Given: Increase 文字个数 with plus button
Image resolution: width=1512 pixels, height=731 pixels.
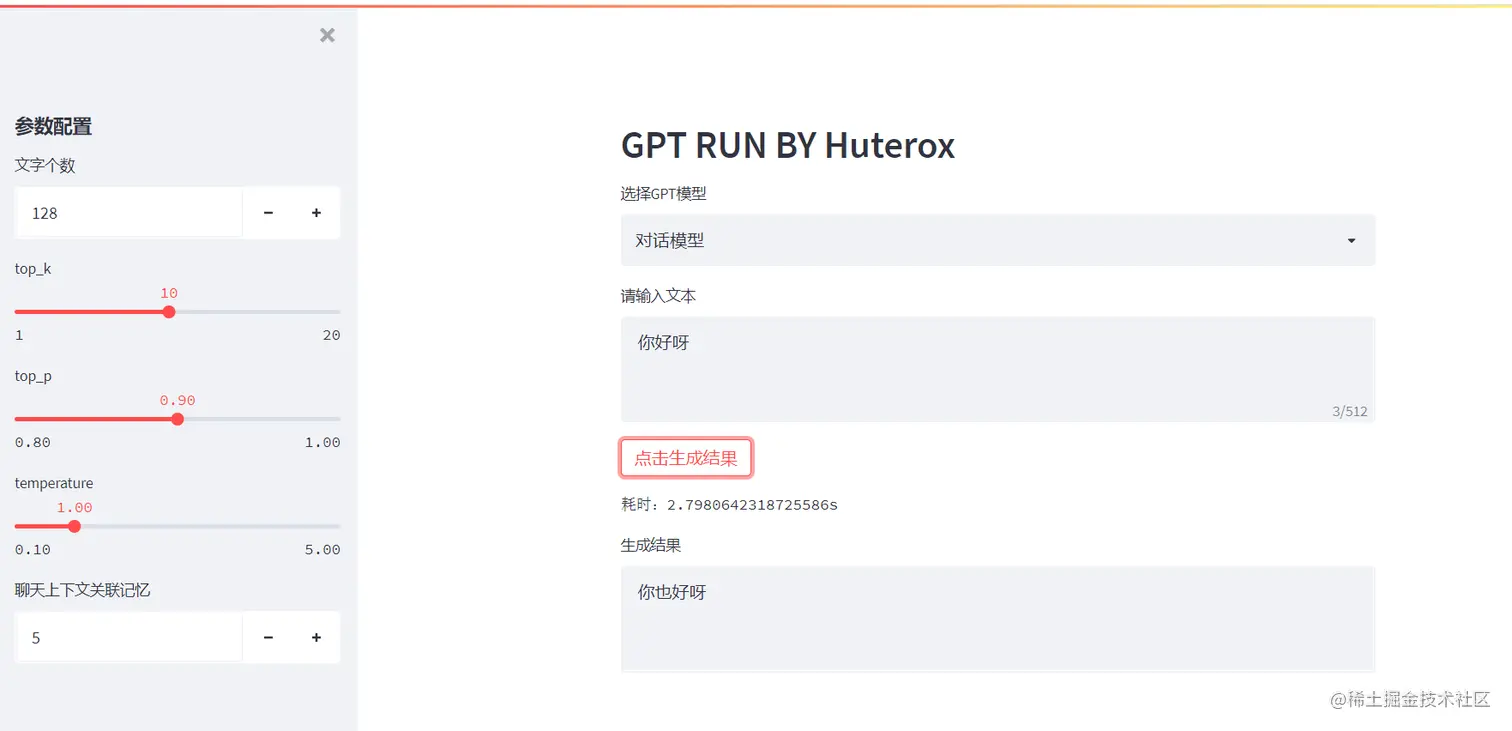Looking at the screenshot, I should click(x=316, y=213).
